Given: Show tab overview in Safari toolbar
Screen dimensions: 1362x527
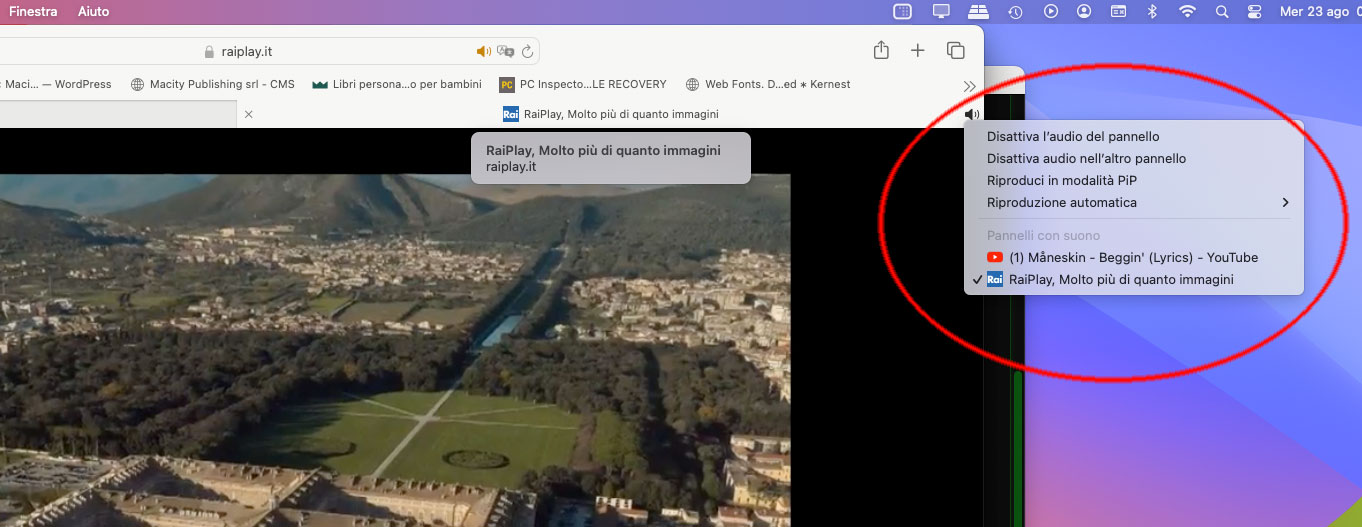Looking at the screenshot, I should (955, 50).
